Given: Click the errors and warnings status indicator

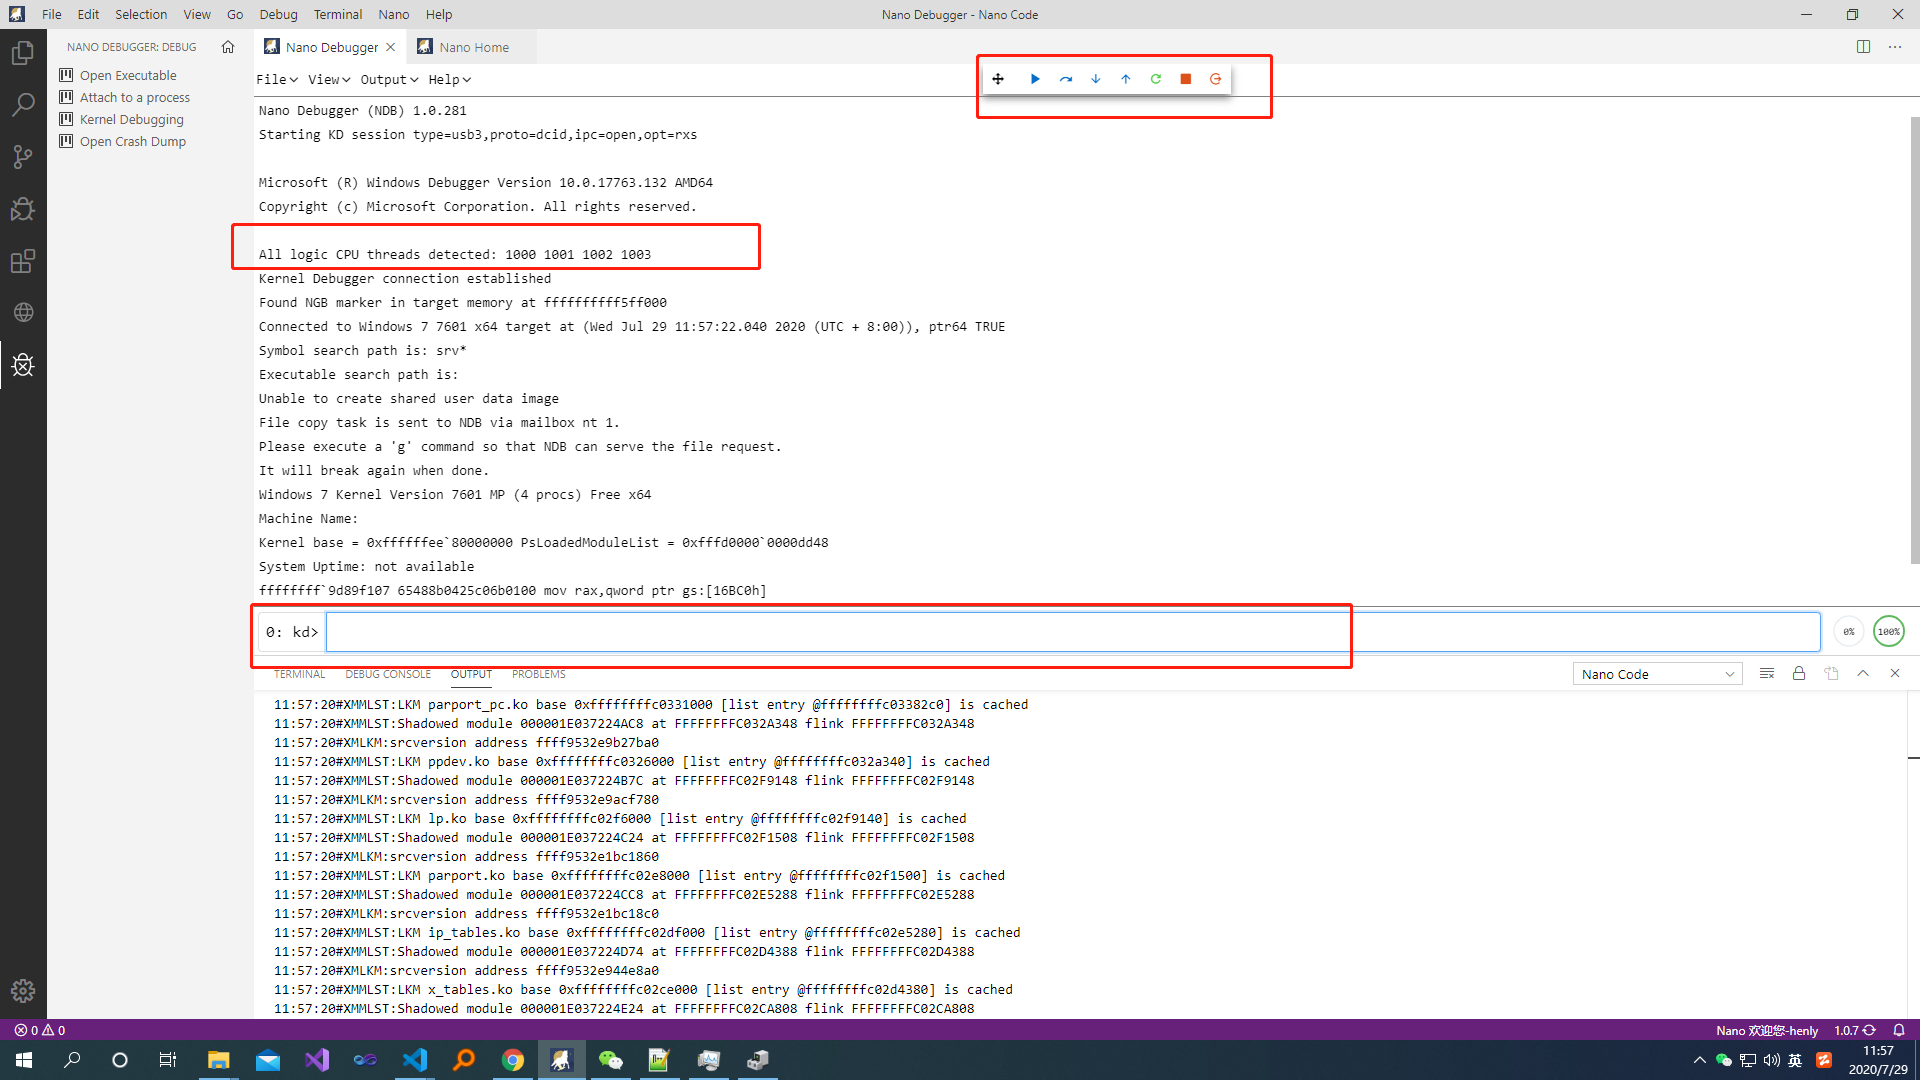Looking at the screenshot, I should click(x=40, y=1030).
